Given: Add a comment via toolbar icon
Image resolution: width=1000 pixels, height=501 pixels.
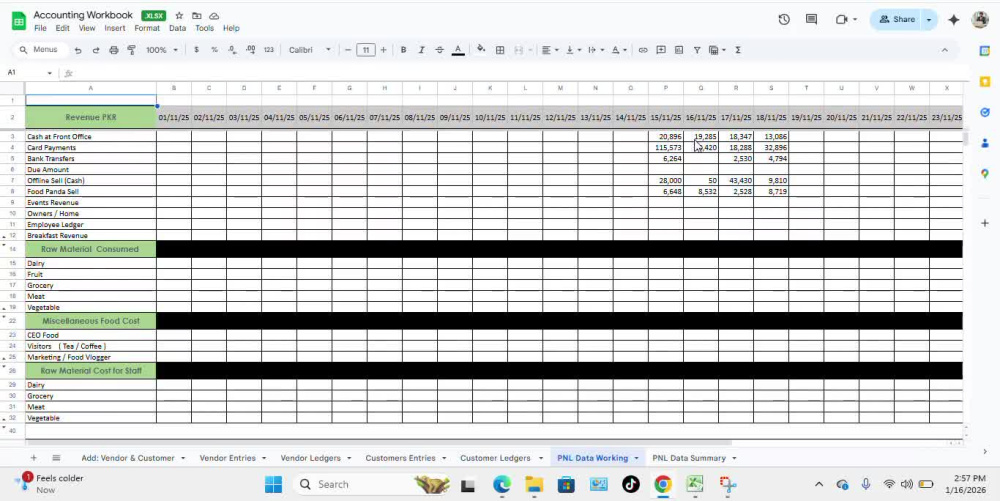Looking at the screenshot, I should tap(661, 50).
